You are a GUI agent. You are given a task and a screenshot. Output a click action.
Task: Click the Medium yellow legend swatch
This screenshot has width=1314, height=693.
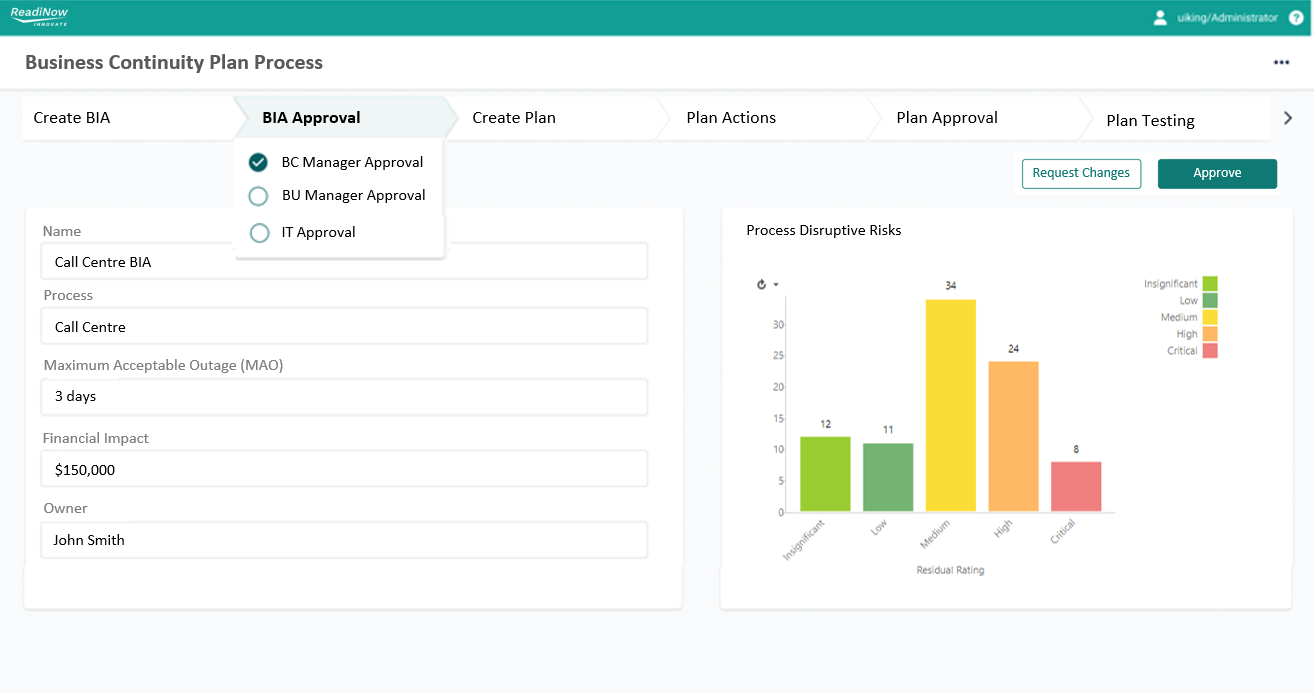[x=1210, y=317]
